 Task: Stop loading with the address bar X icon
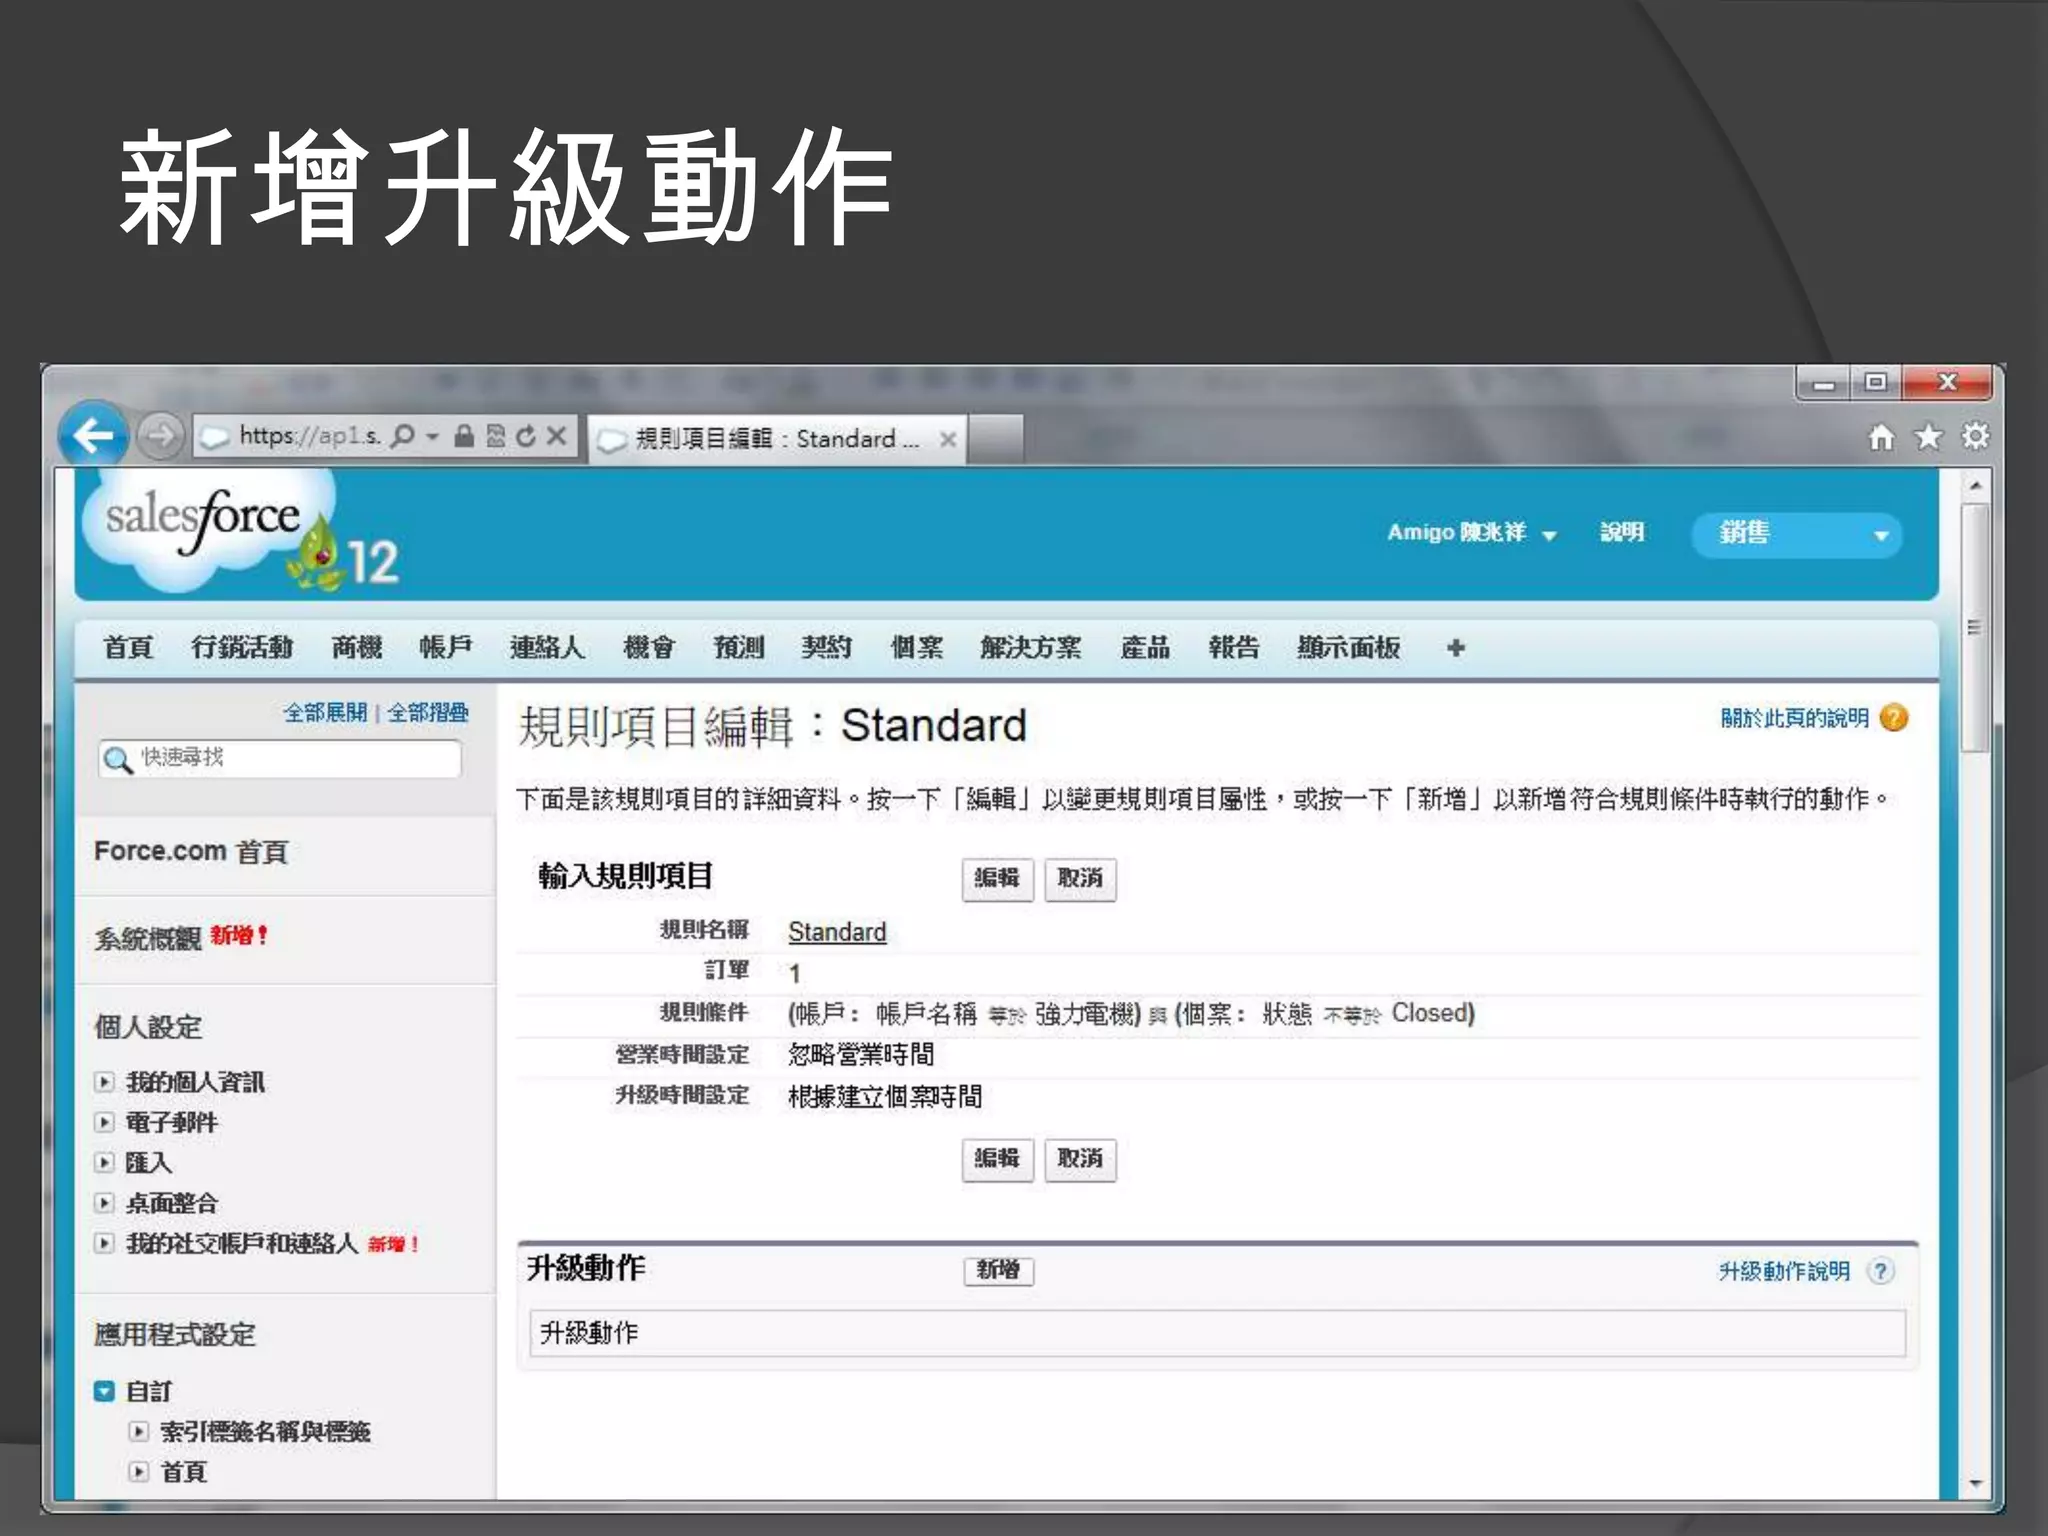pos(557,436)
